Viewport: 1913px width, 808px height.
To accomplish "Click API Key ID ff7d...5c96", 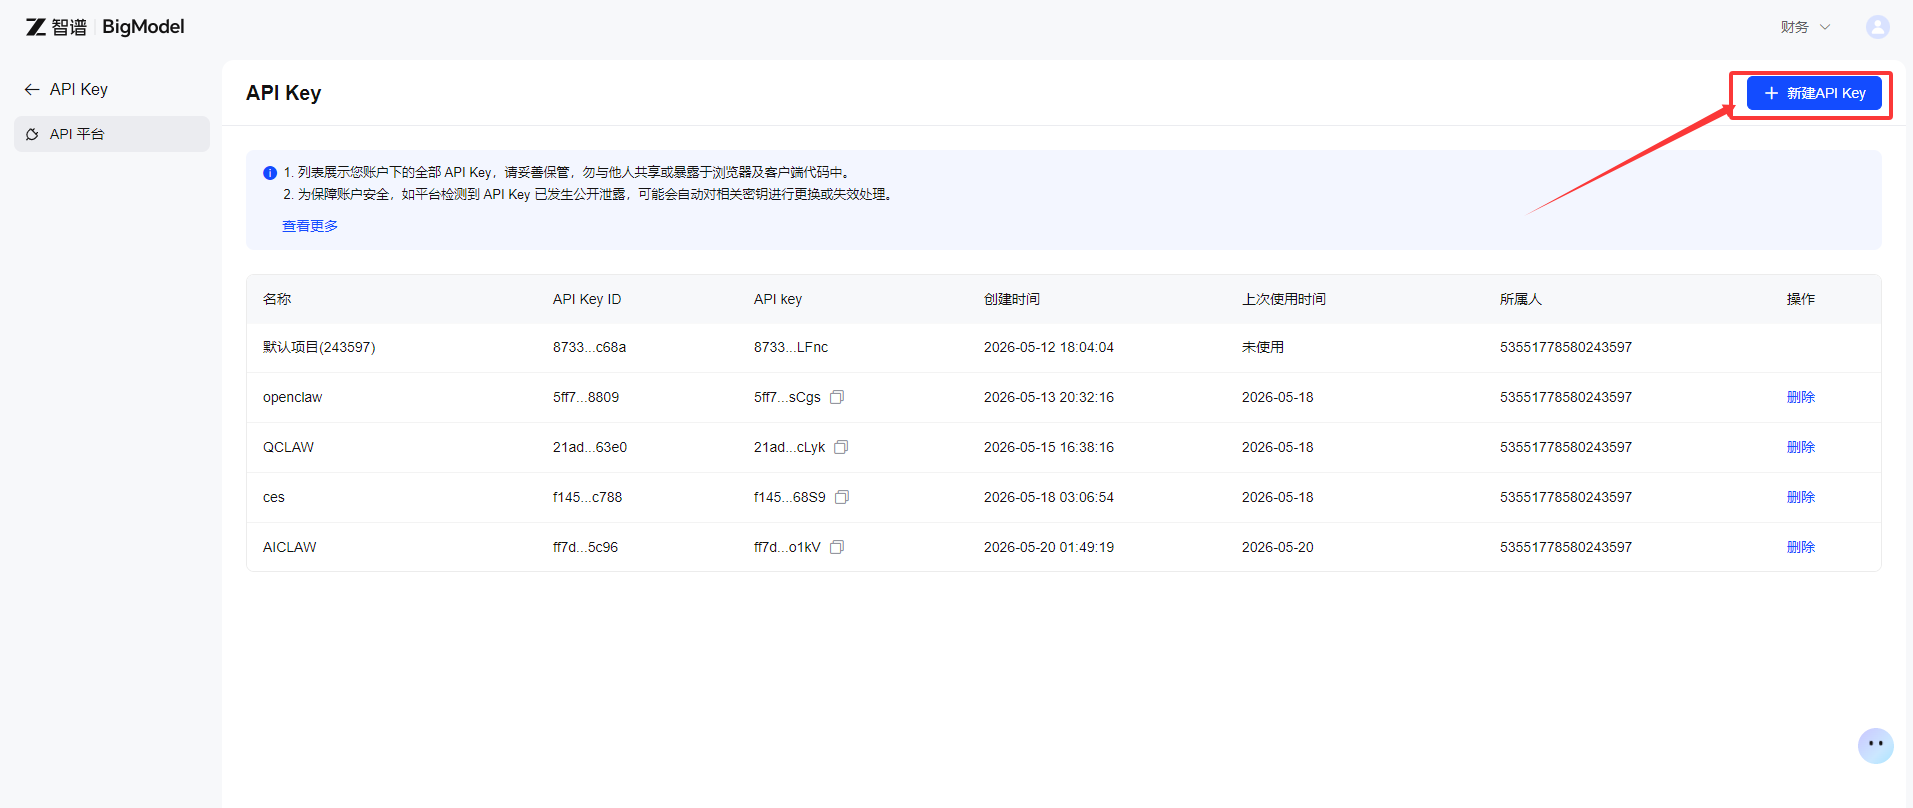I will pyautogui.click(x=585, y=547).
